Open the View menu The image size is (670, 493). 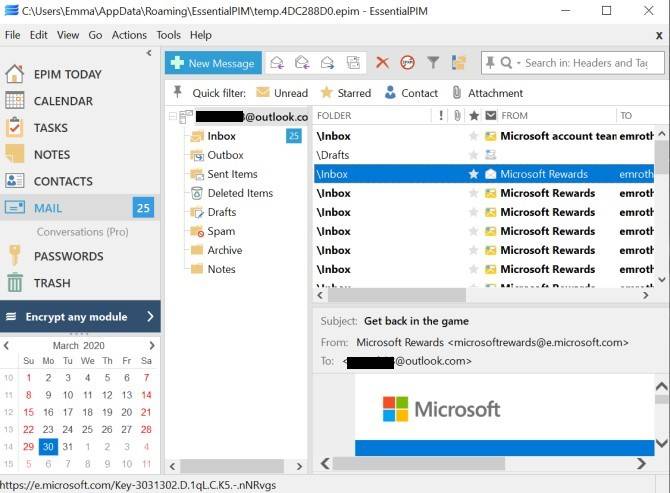(68, 35)
